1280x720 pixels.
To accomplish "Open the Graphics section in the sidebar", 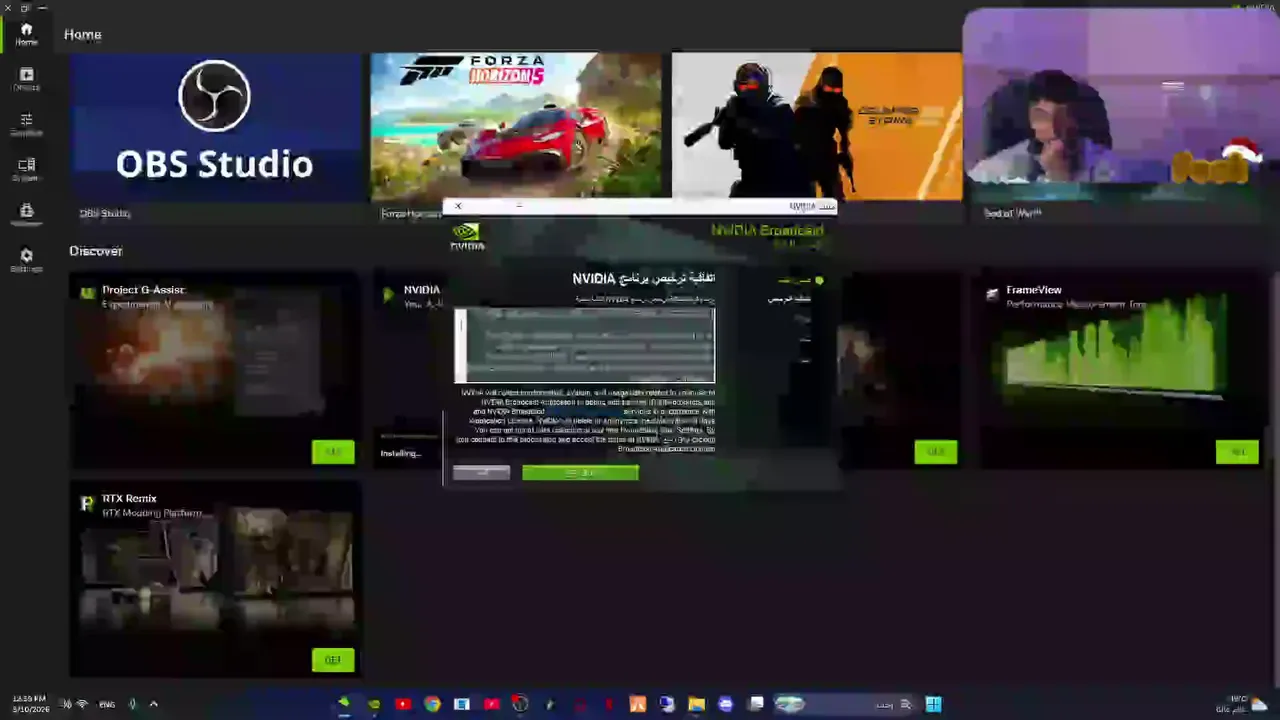I will coord(26,125).
